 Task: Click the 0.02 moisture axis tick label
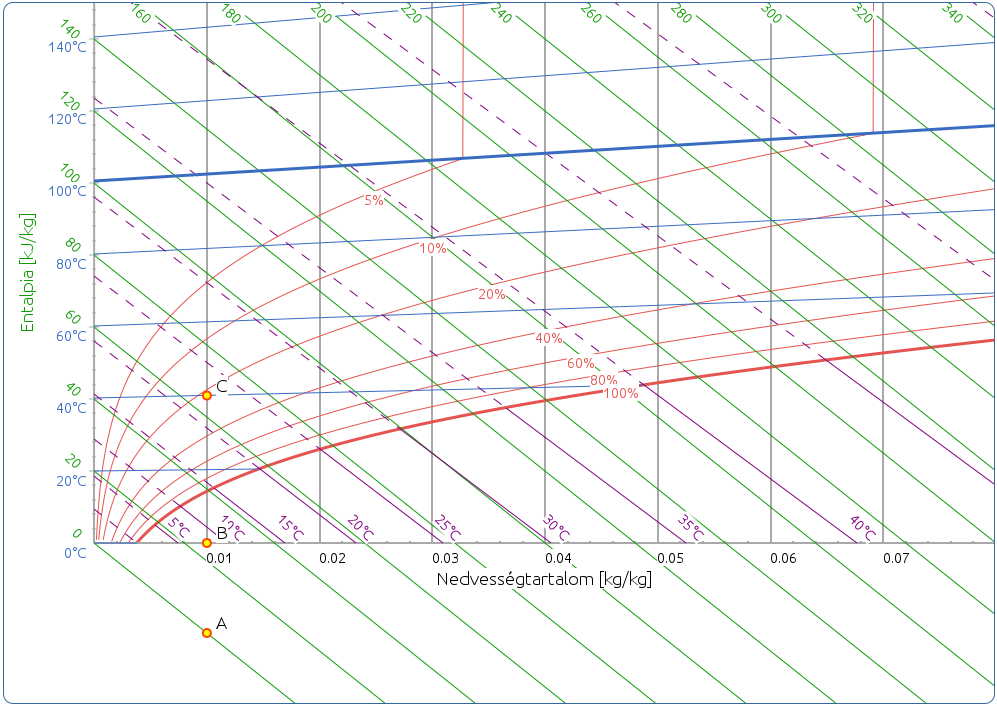(x=332, y=558)
